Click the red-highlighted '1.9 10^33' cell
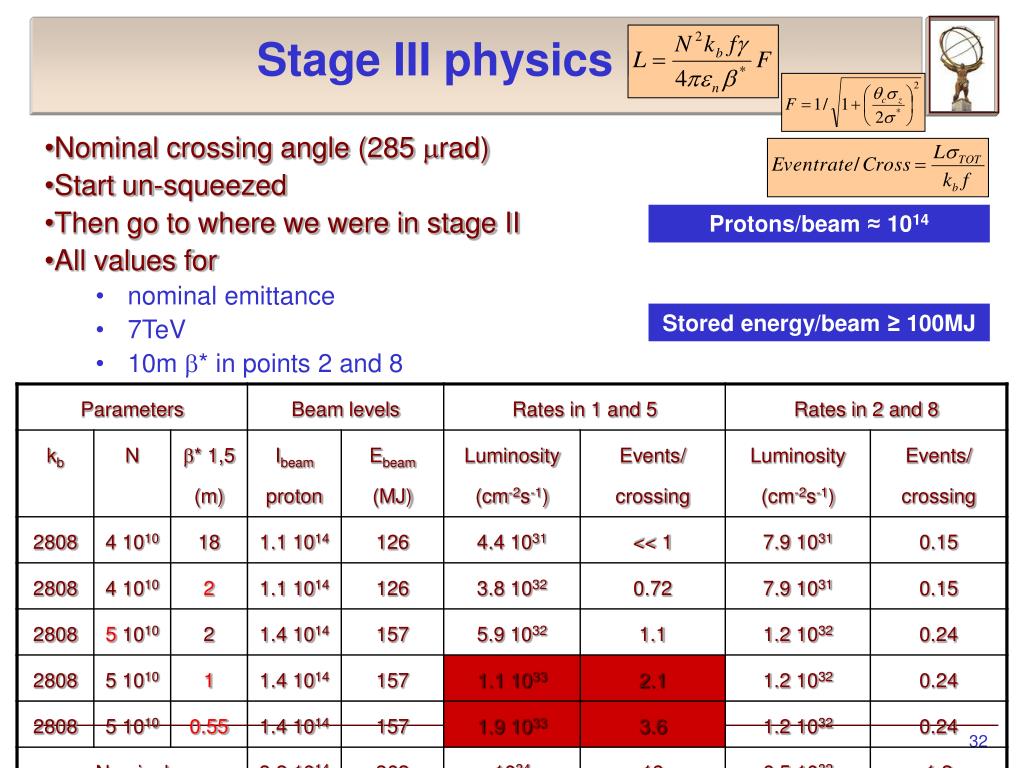1024x768 pixels. tap(512, 726)
